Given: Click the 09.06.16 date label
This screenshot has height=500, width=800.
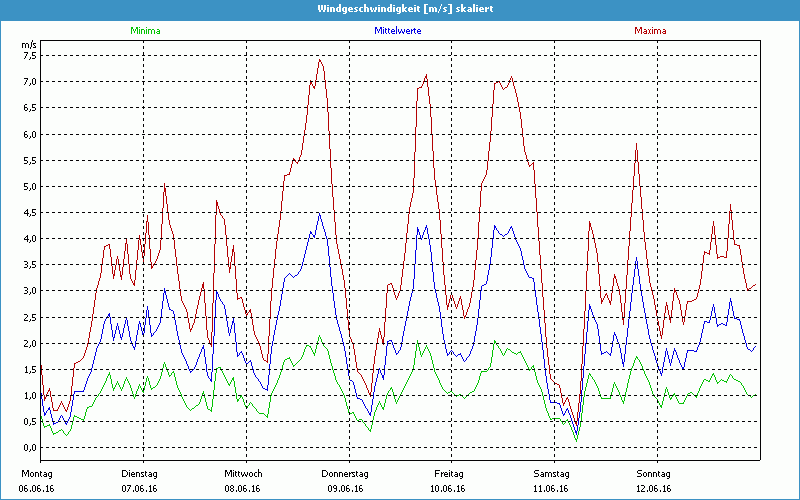Looking at the screenshot, I should 345,489.
